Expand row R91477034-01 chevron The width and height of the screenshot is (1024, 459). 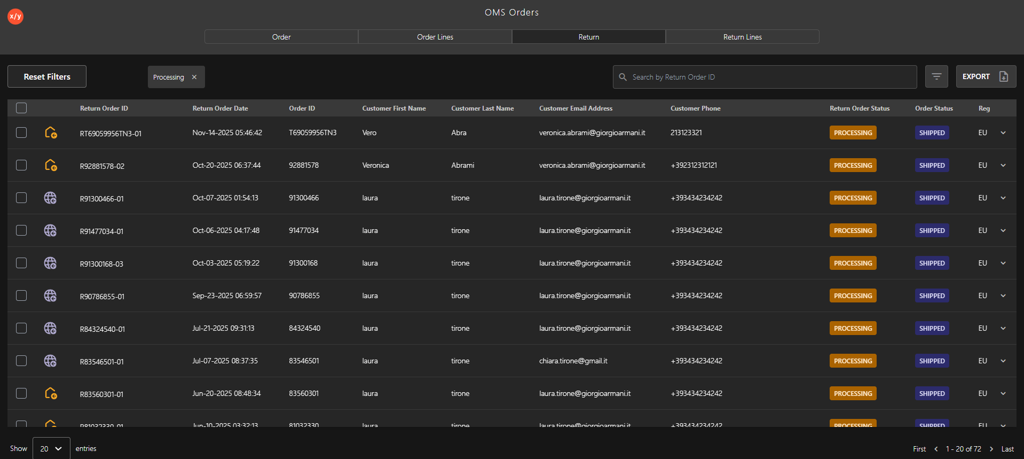click(1004, 230)
